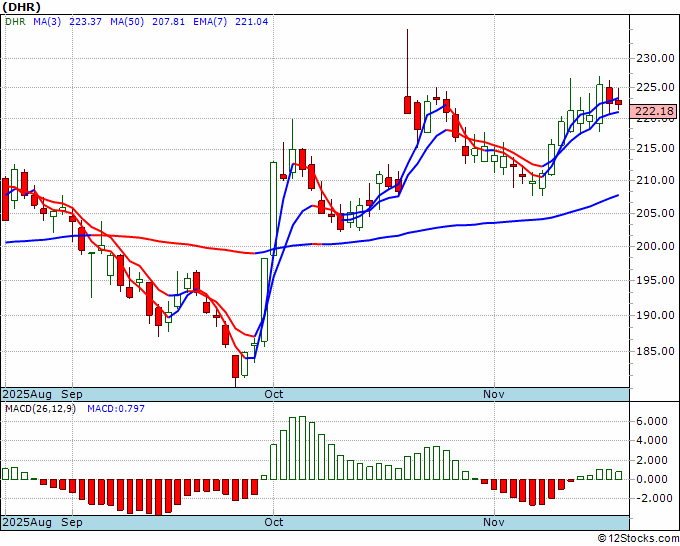Click the MA(50) indicator label
680x546 pixels.
pyautogui.click(x=127, y=22)
